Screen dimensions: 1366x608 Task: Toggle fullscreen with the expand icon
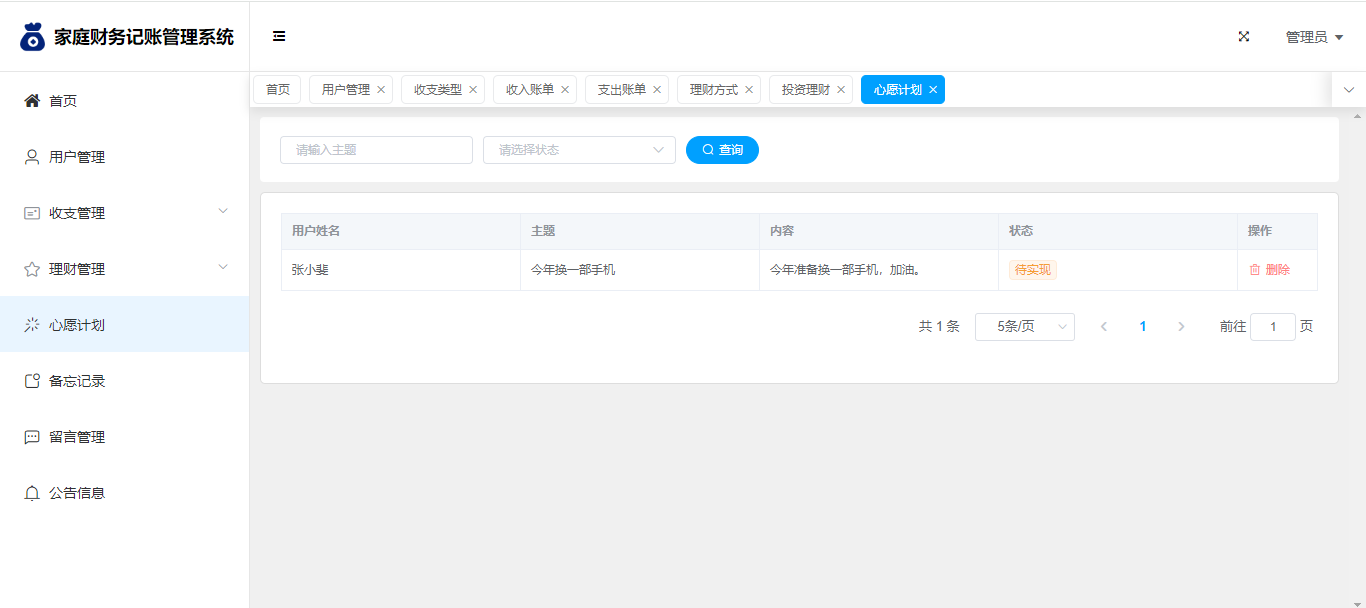pyautogui.click(x=1244, y=37)
